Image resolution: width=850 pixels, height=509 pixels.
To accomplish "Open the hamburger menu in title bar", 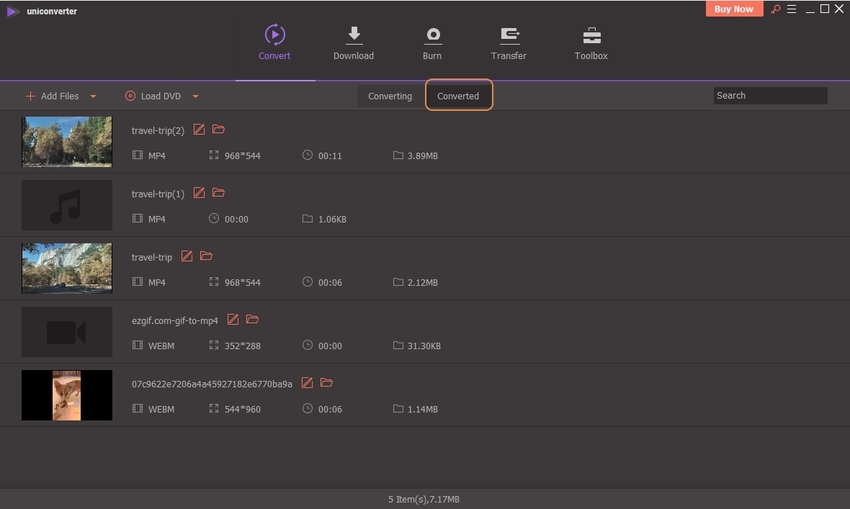I will [792, 9].
